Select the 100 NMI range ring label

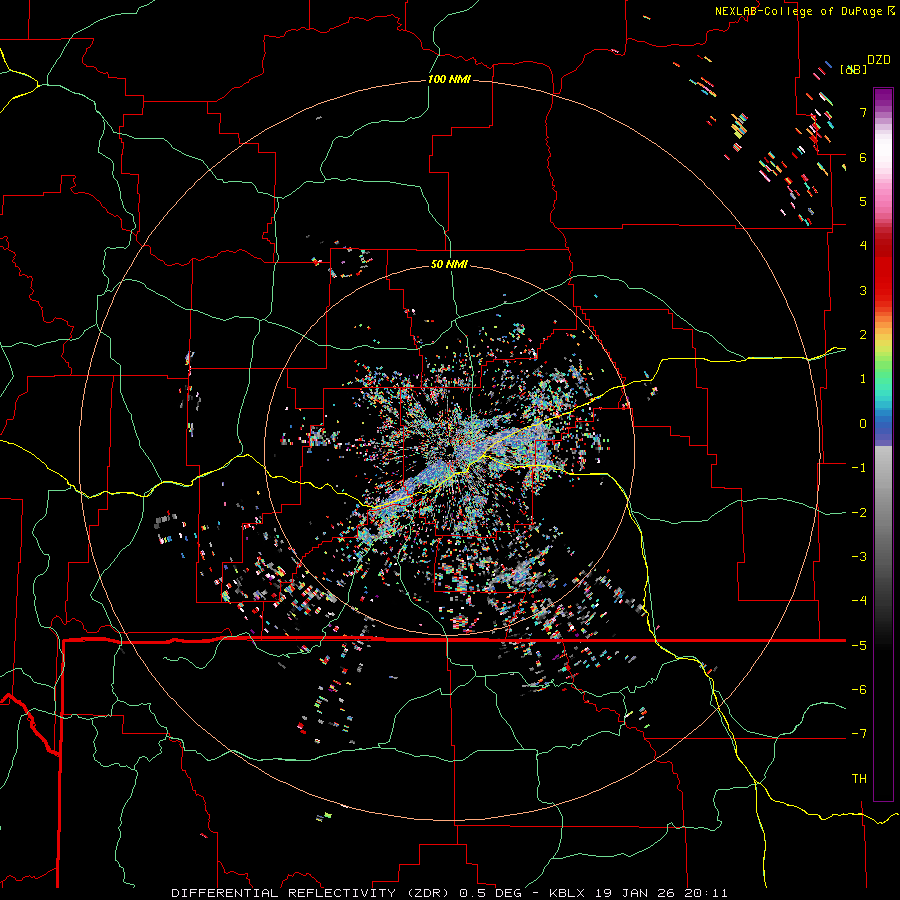(449, 79)
